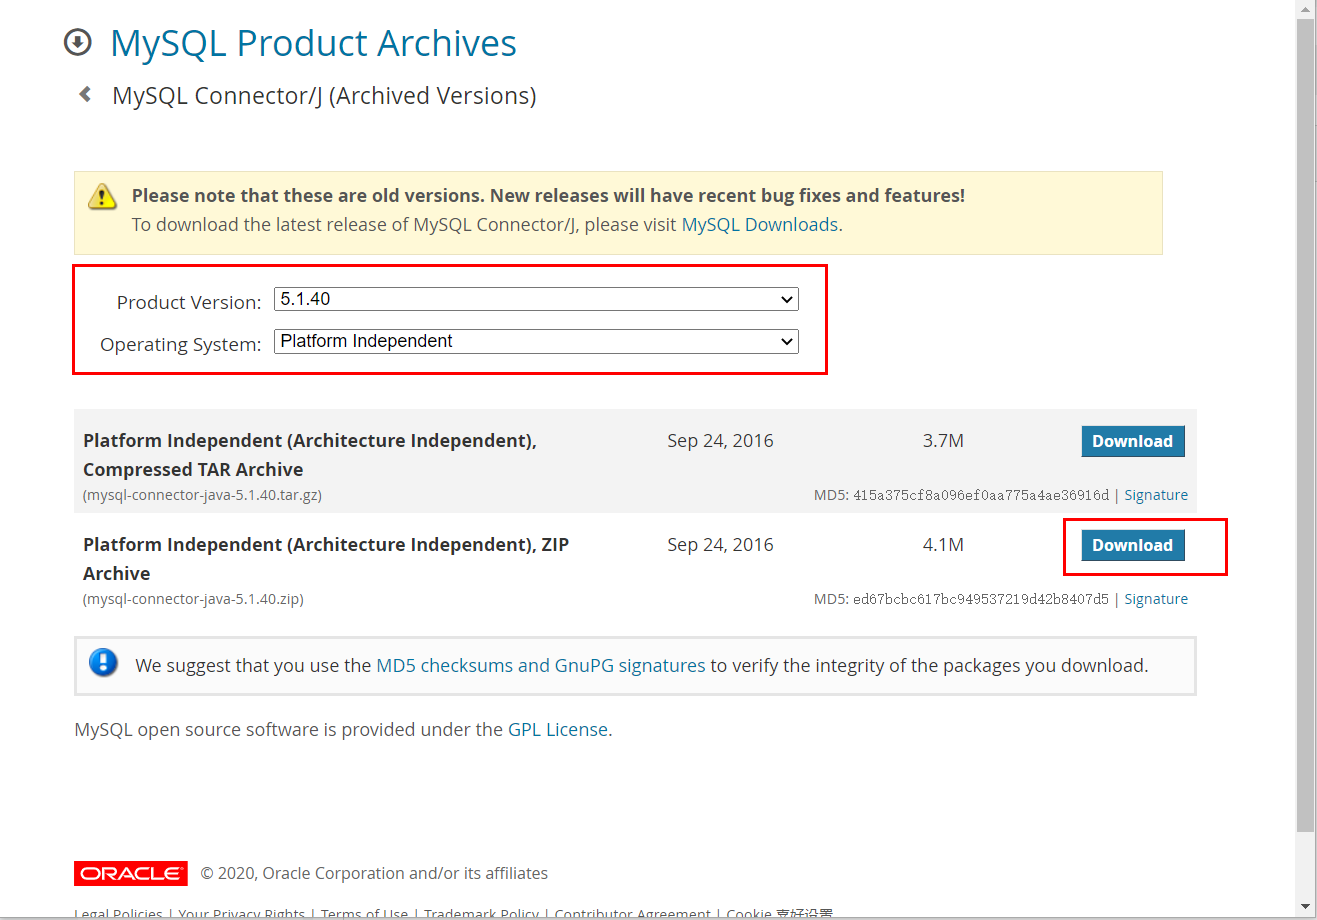Click the 3.7M file size value
Screen dimensions: 1317x920
[x=943, y=441]
